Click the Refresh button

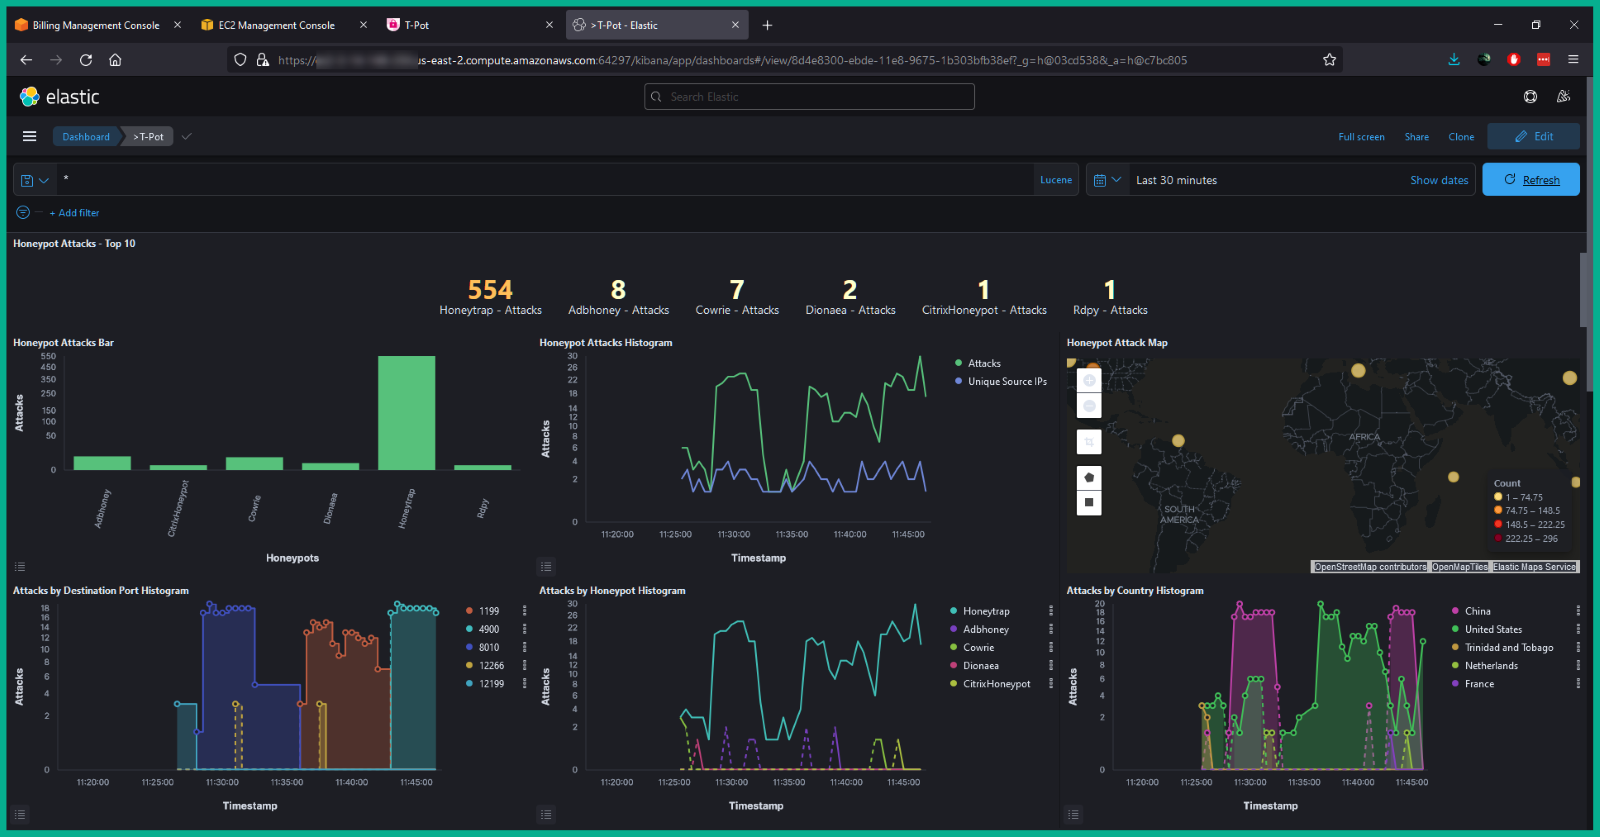[1531, 180]
